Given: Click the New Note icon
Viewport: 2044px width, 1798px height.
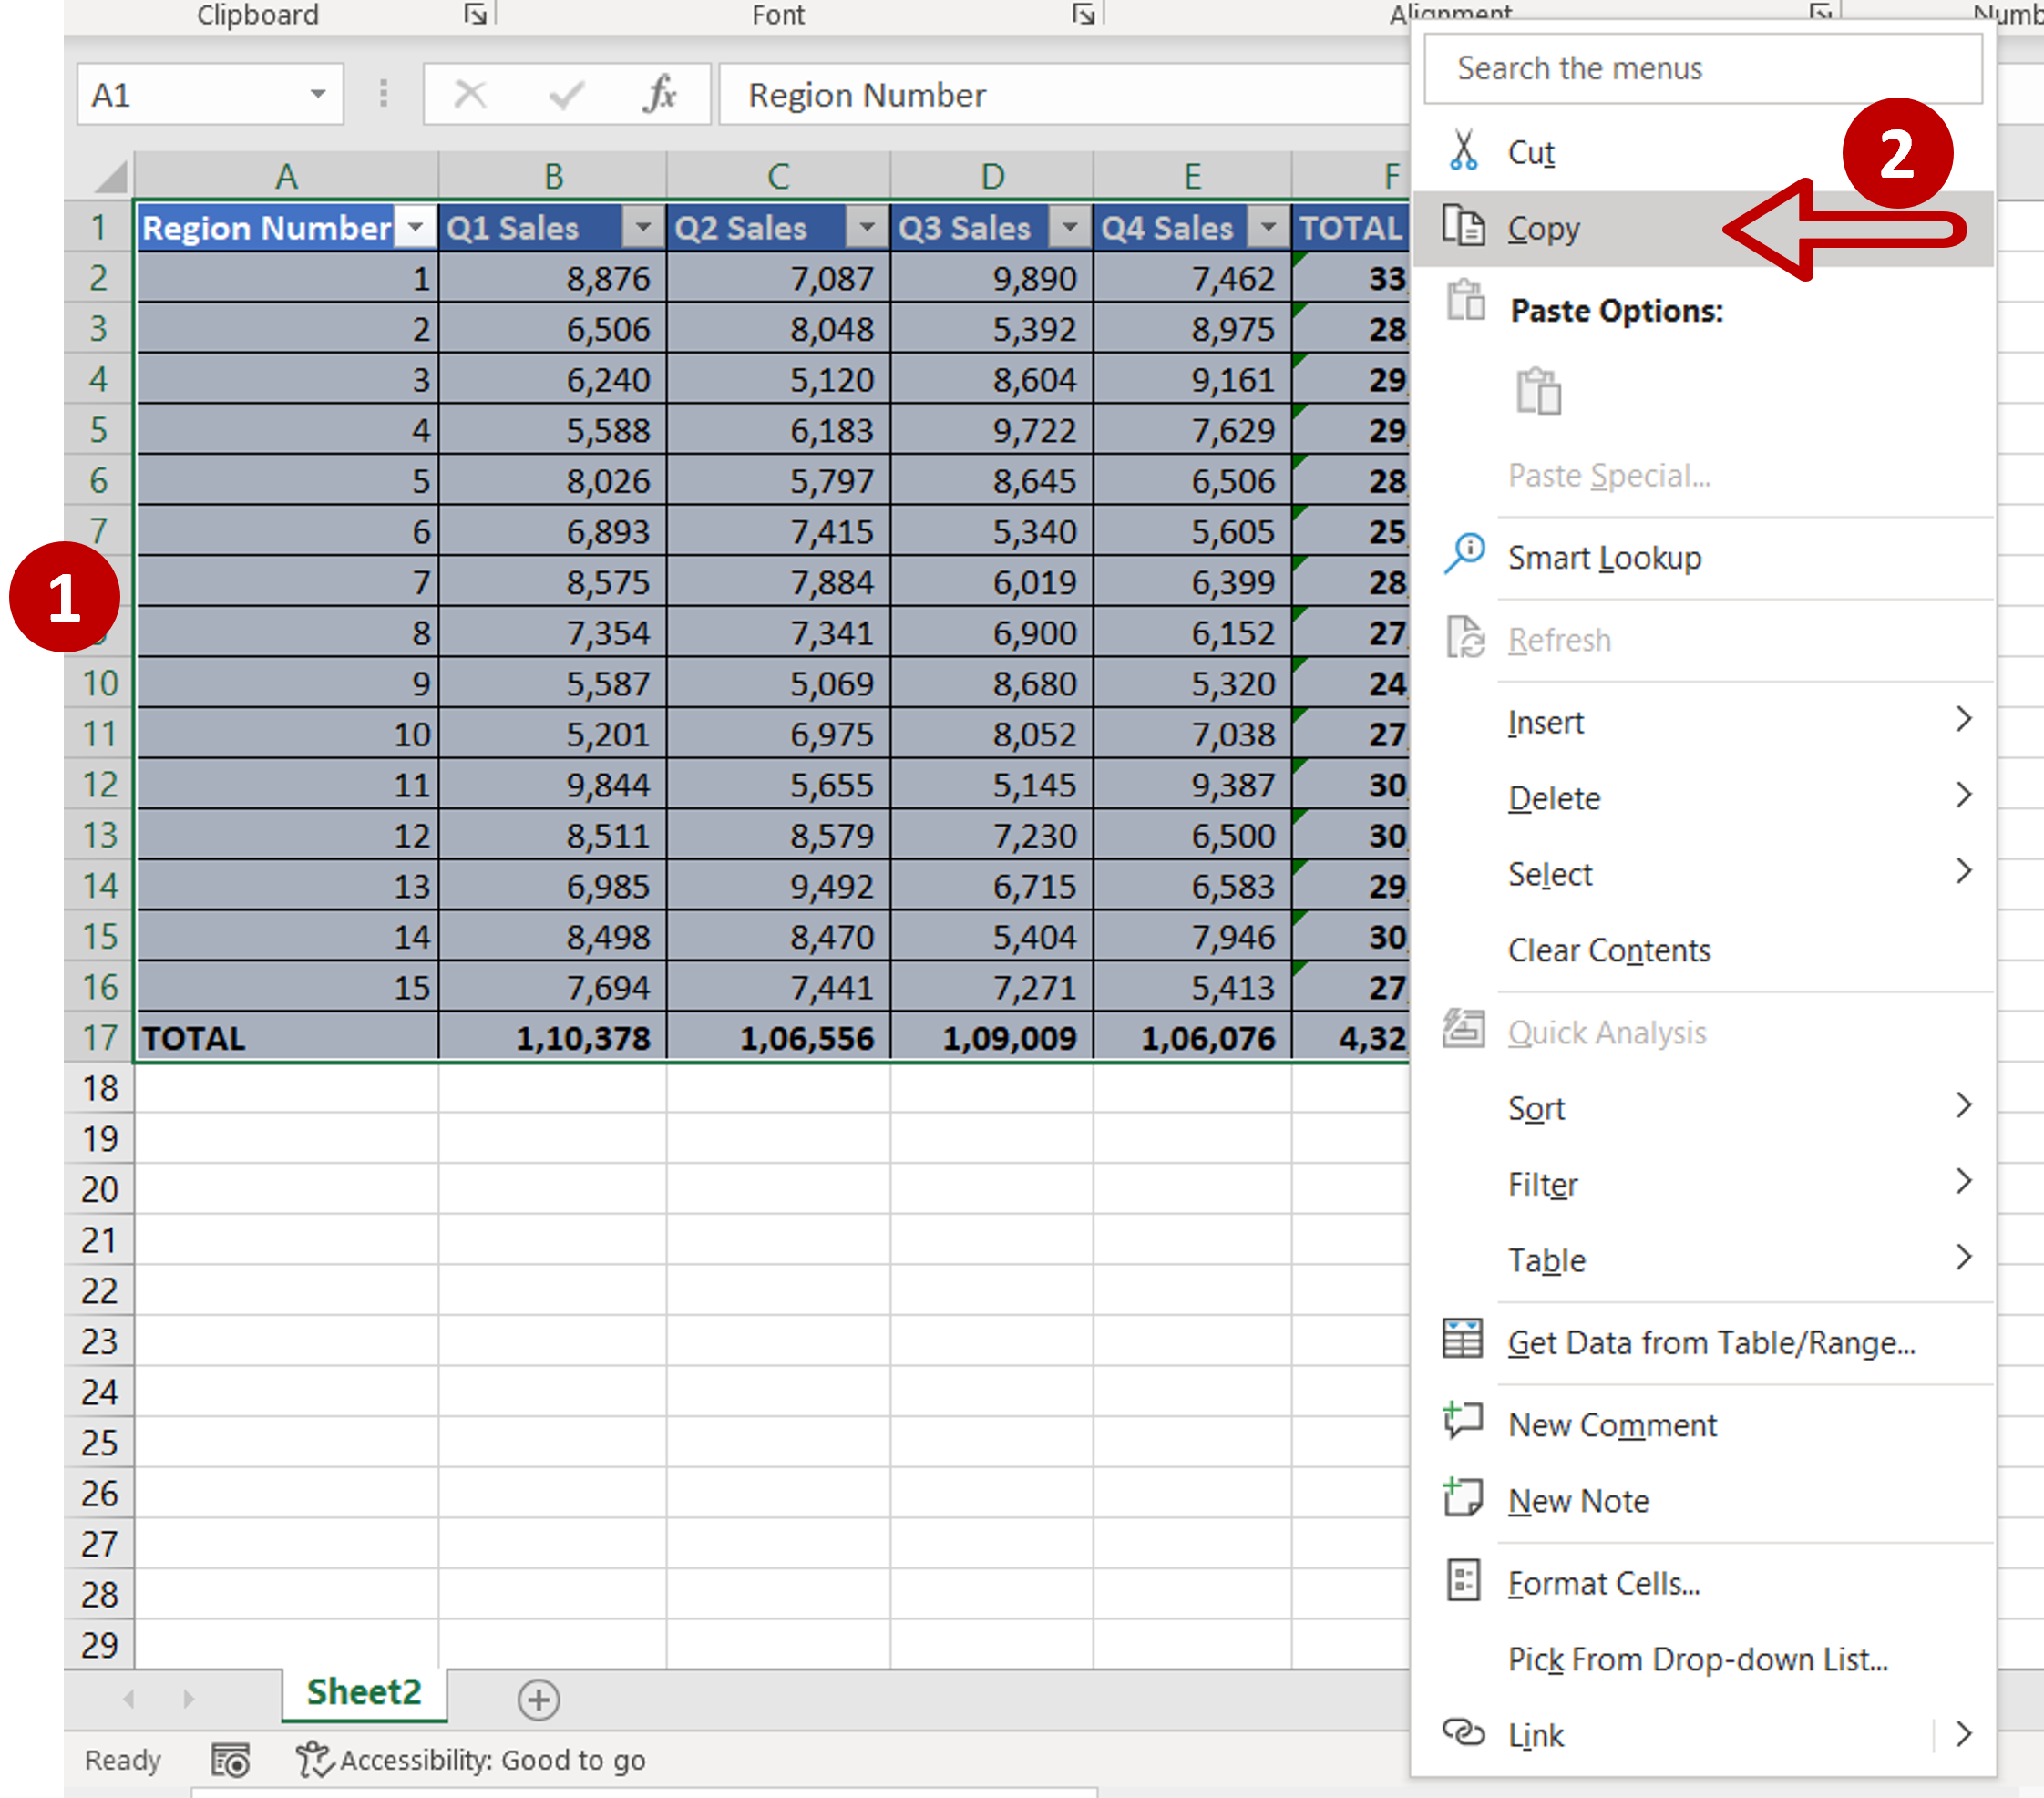Looking at the screenshot, I should (1463, 1498).
